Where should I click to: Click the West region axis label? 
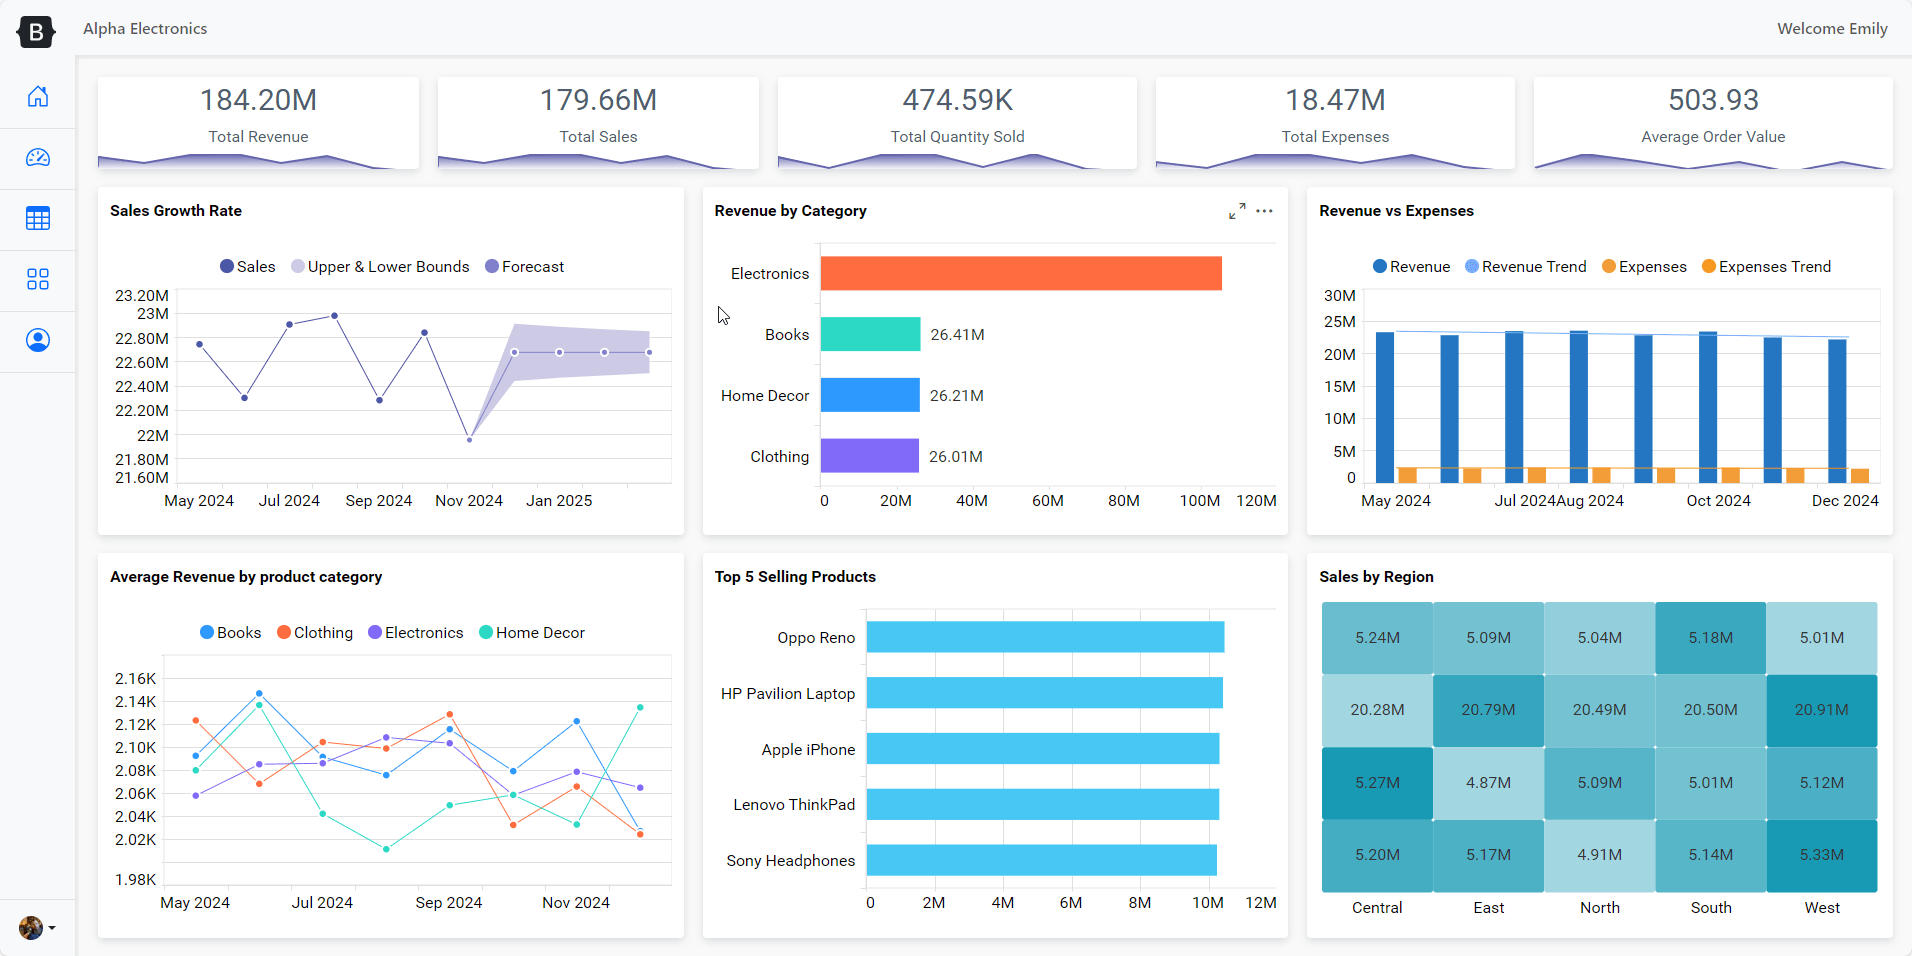coord(1822,908)
